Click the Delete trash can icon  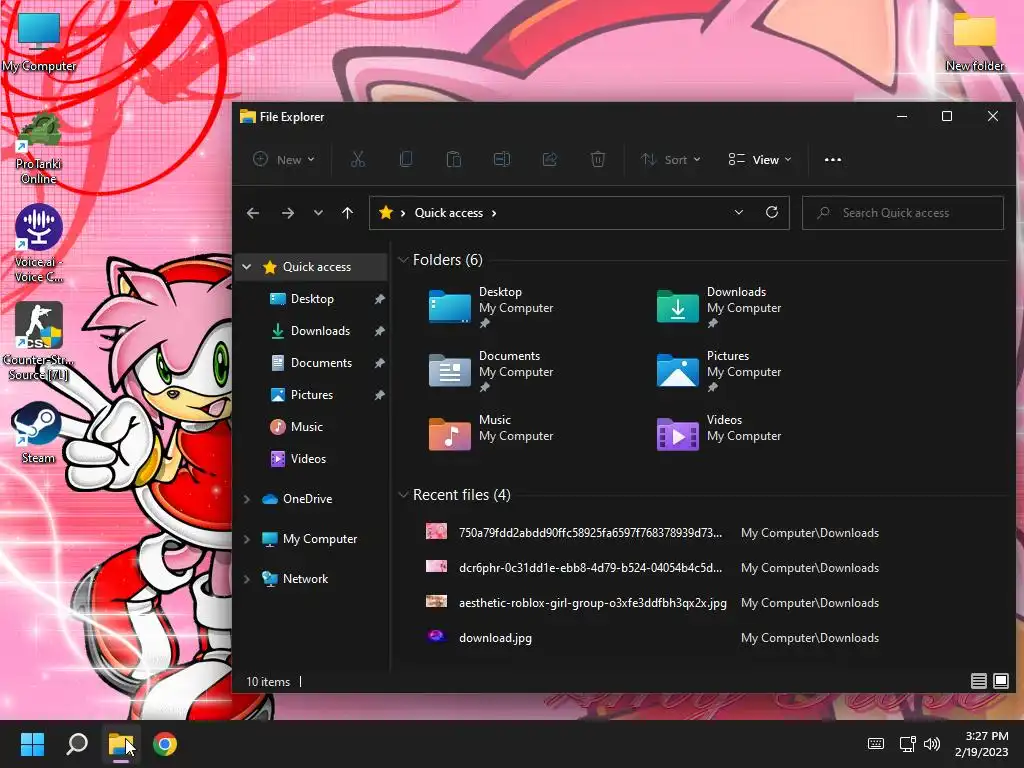tap(598, 159)
